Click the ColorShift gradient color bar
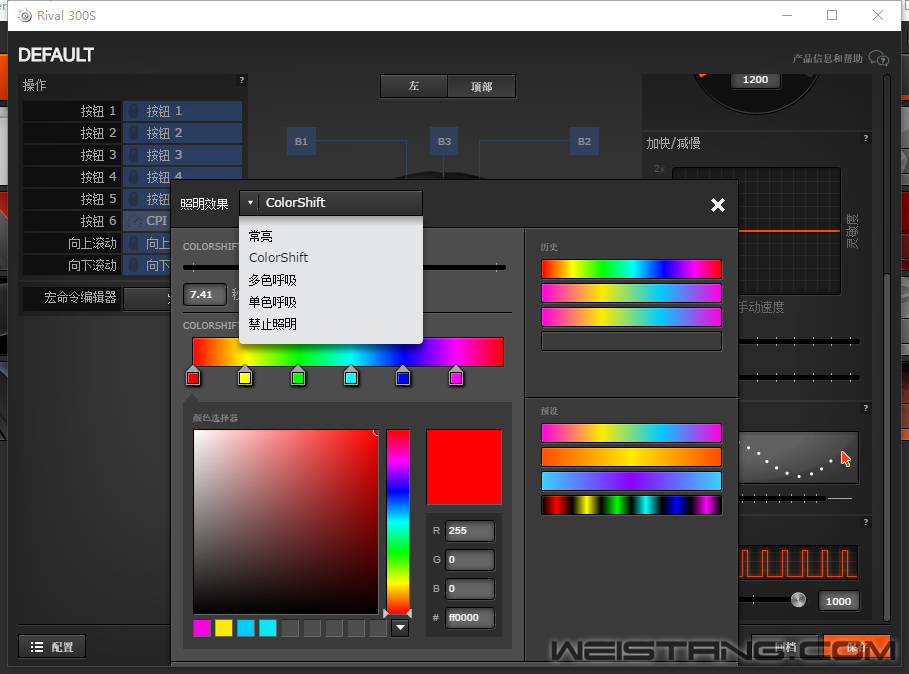Image resolution: width=909 pixels, height=674 pixels. 348,352
